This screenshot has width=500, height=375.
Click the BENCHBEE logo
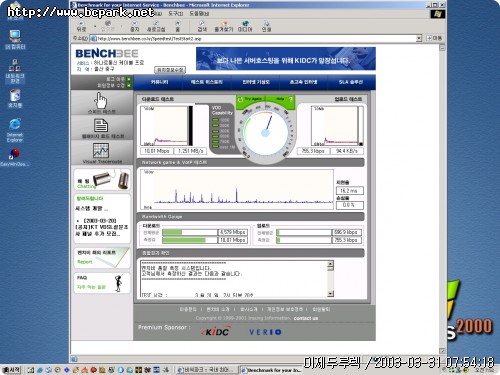[x=107, y=53]
